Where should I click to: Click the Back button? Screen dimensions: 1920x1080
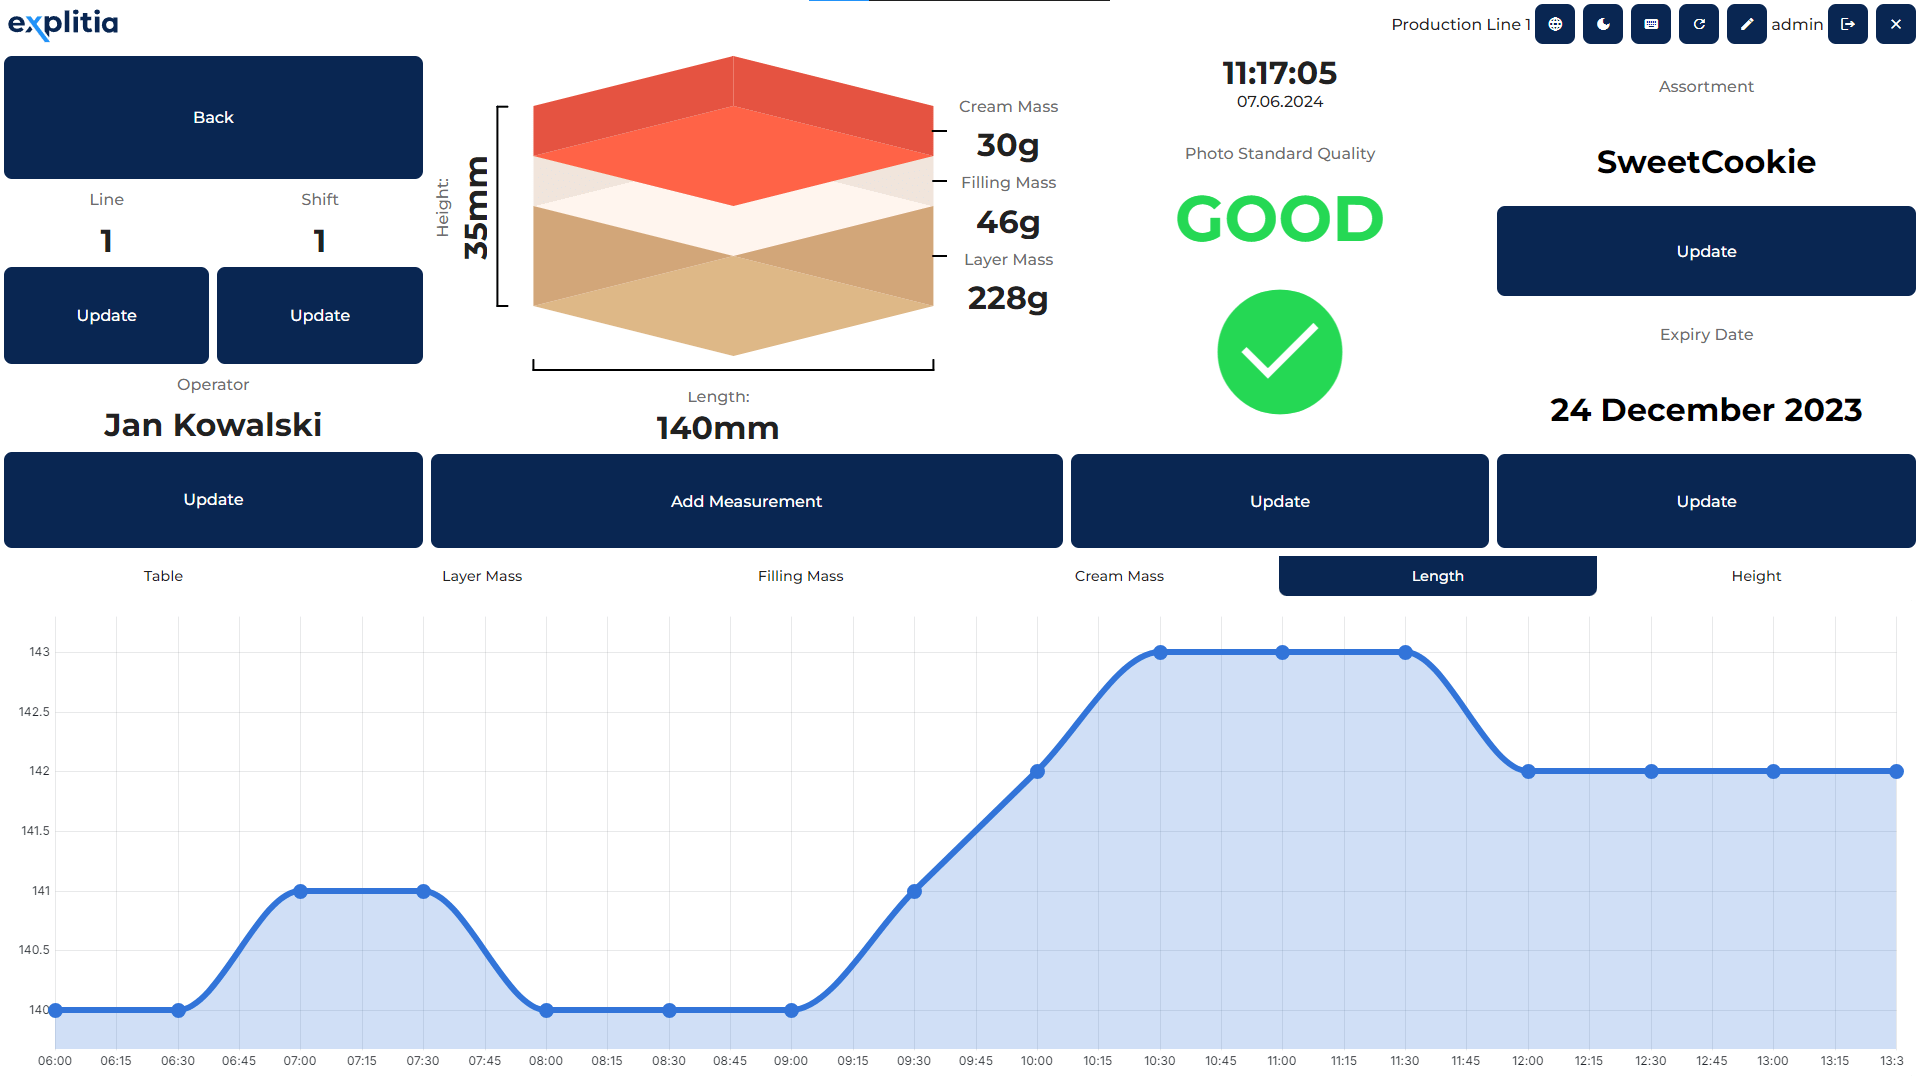(213, 117)
